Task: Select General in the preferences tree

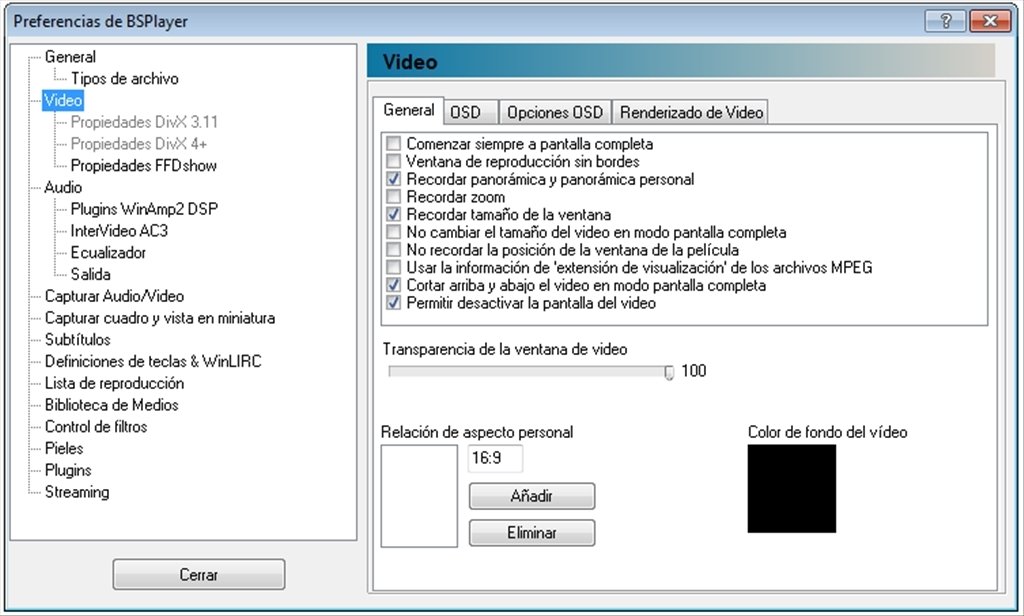Action: point(71,57)
